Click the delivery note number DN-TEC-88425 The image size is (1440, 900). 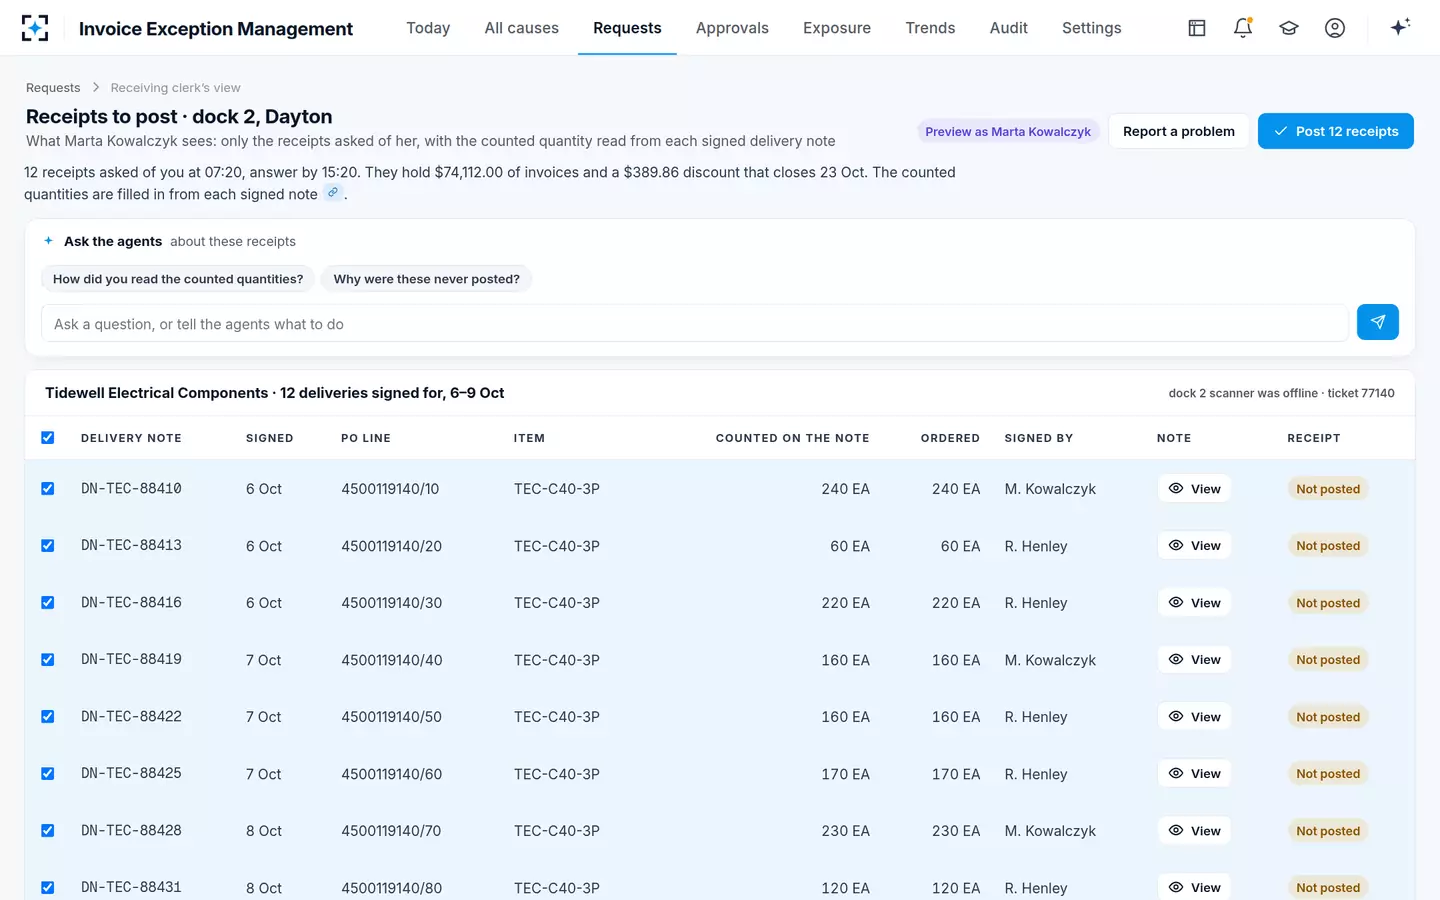[131, 773]
